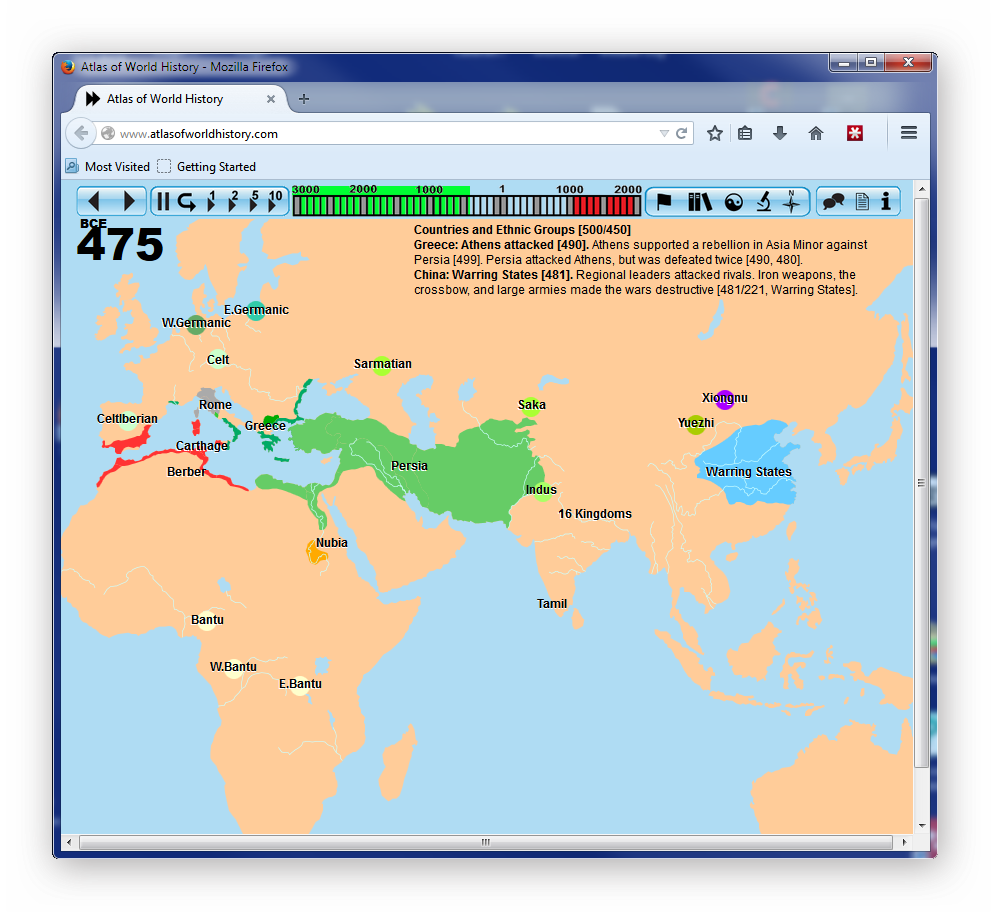Screen dimensions: 991x912
Task: Pause the timeline animation
Action: coord(163,201)
